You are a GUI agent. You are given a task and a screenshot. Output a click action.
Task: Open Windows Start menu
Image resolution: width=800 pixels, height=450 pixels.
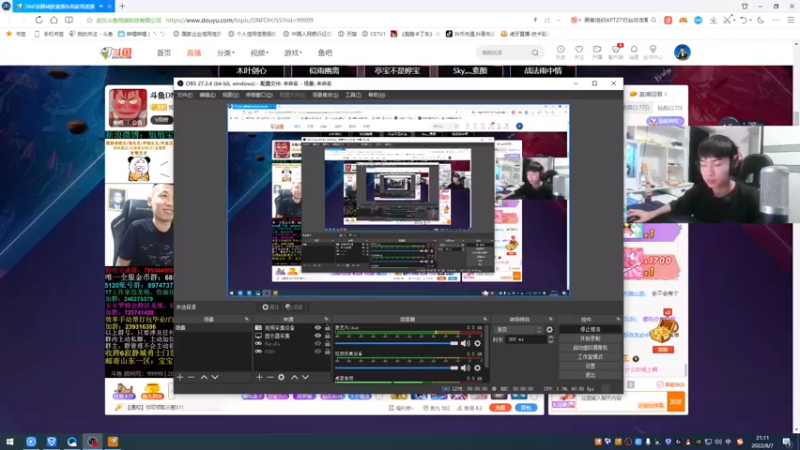click(x=10, y=441)
